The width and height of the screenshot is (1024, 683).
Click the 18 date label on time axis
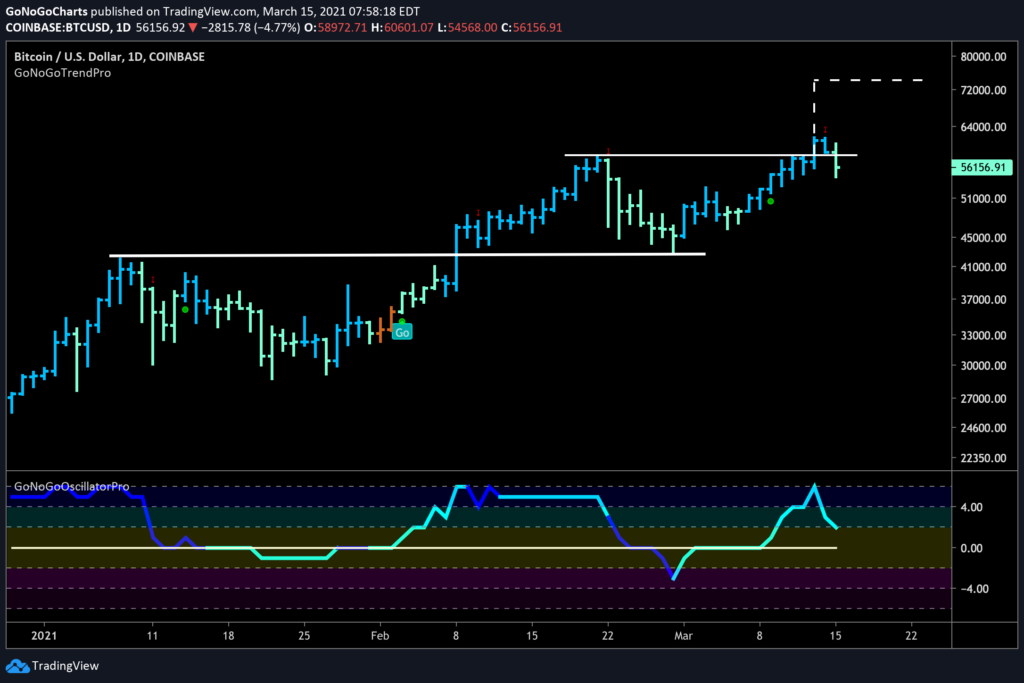[x=228, y=635]
